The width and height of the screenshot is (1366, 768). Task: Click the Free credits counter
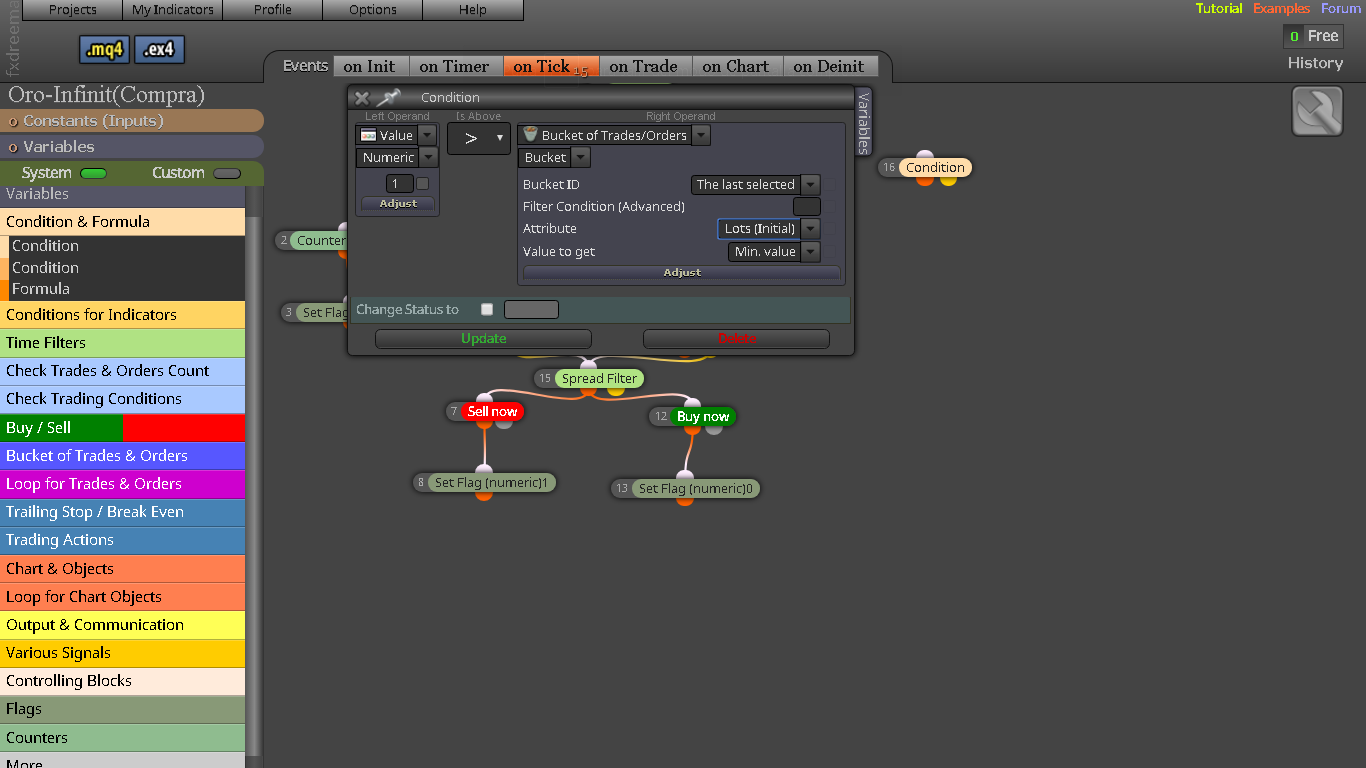pos(1313,36)
